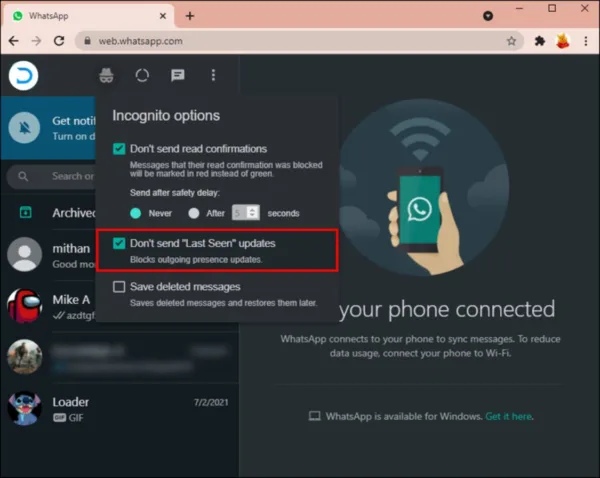Click the Send after safety delay label
The height and width of the screenshot is (478, 600).
point(174,193)
